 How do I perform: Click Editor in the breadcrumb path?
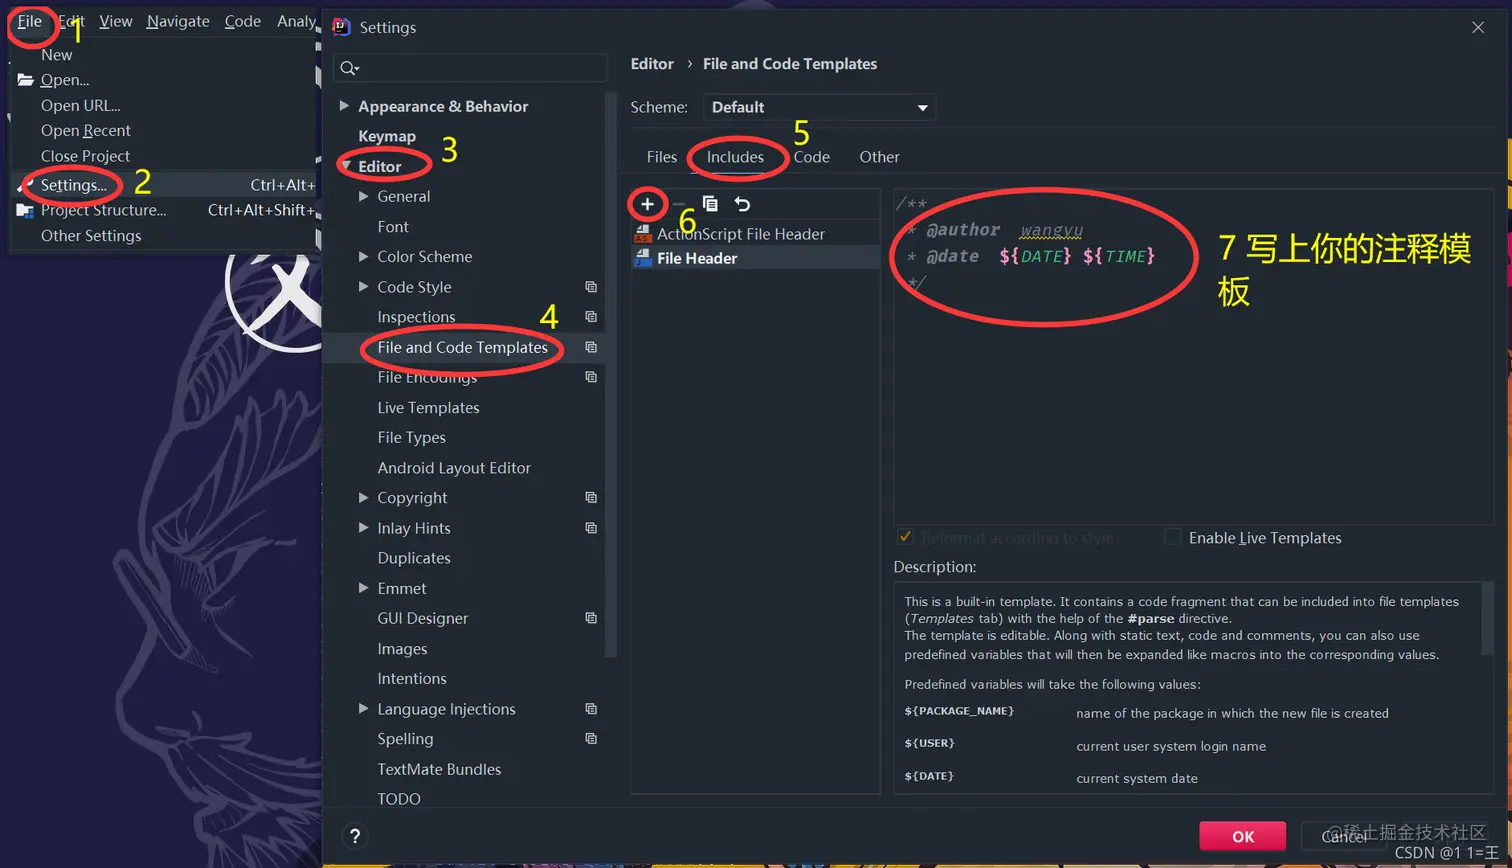coord(652,64)
